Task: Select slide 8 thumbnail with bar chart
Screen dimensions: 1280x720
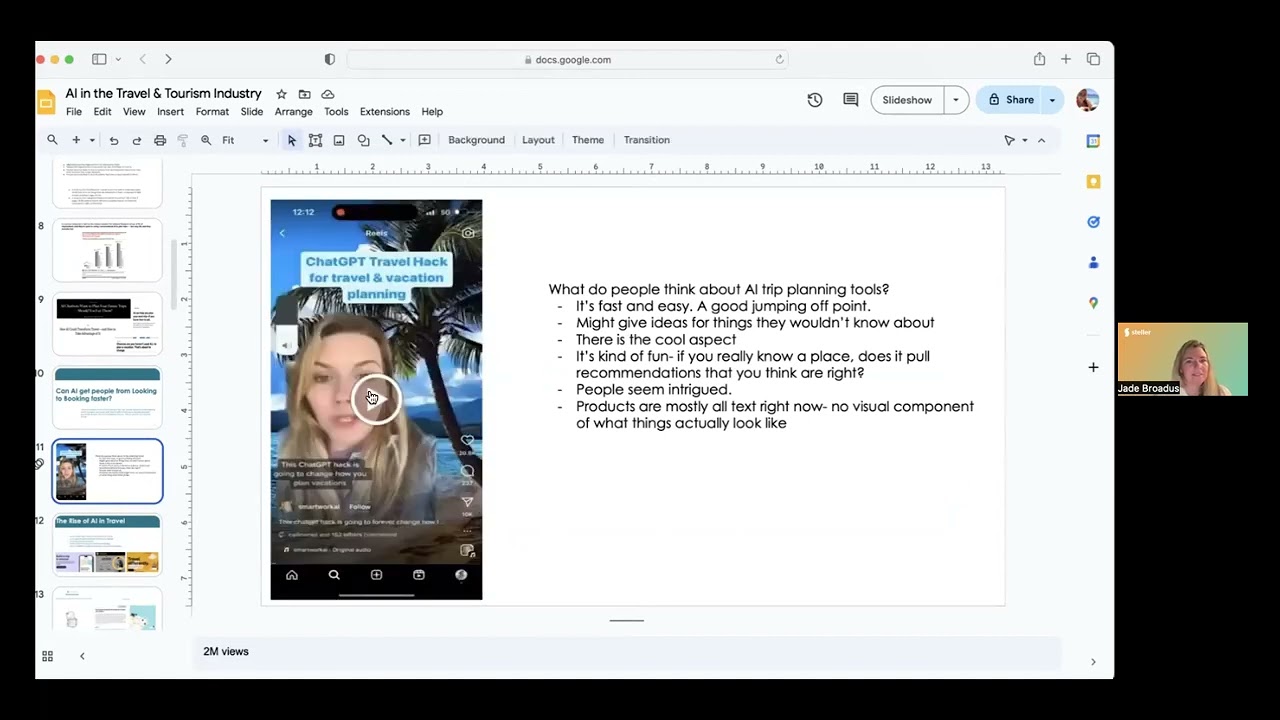Action: [107, 251]
